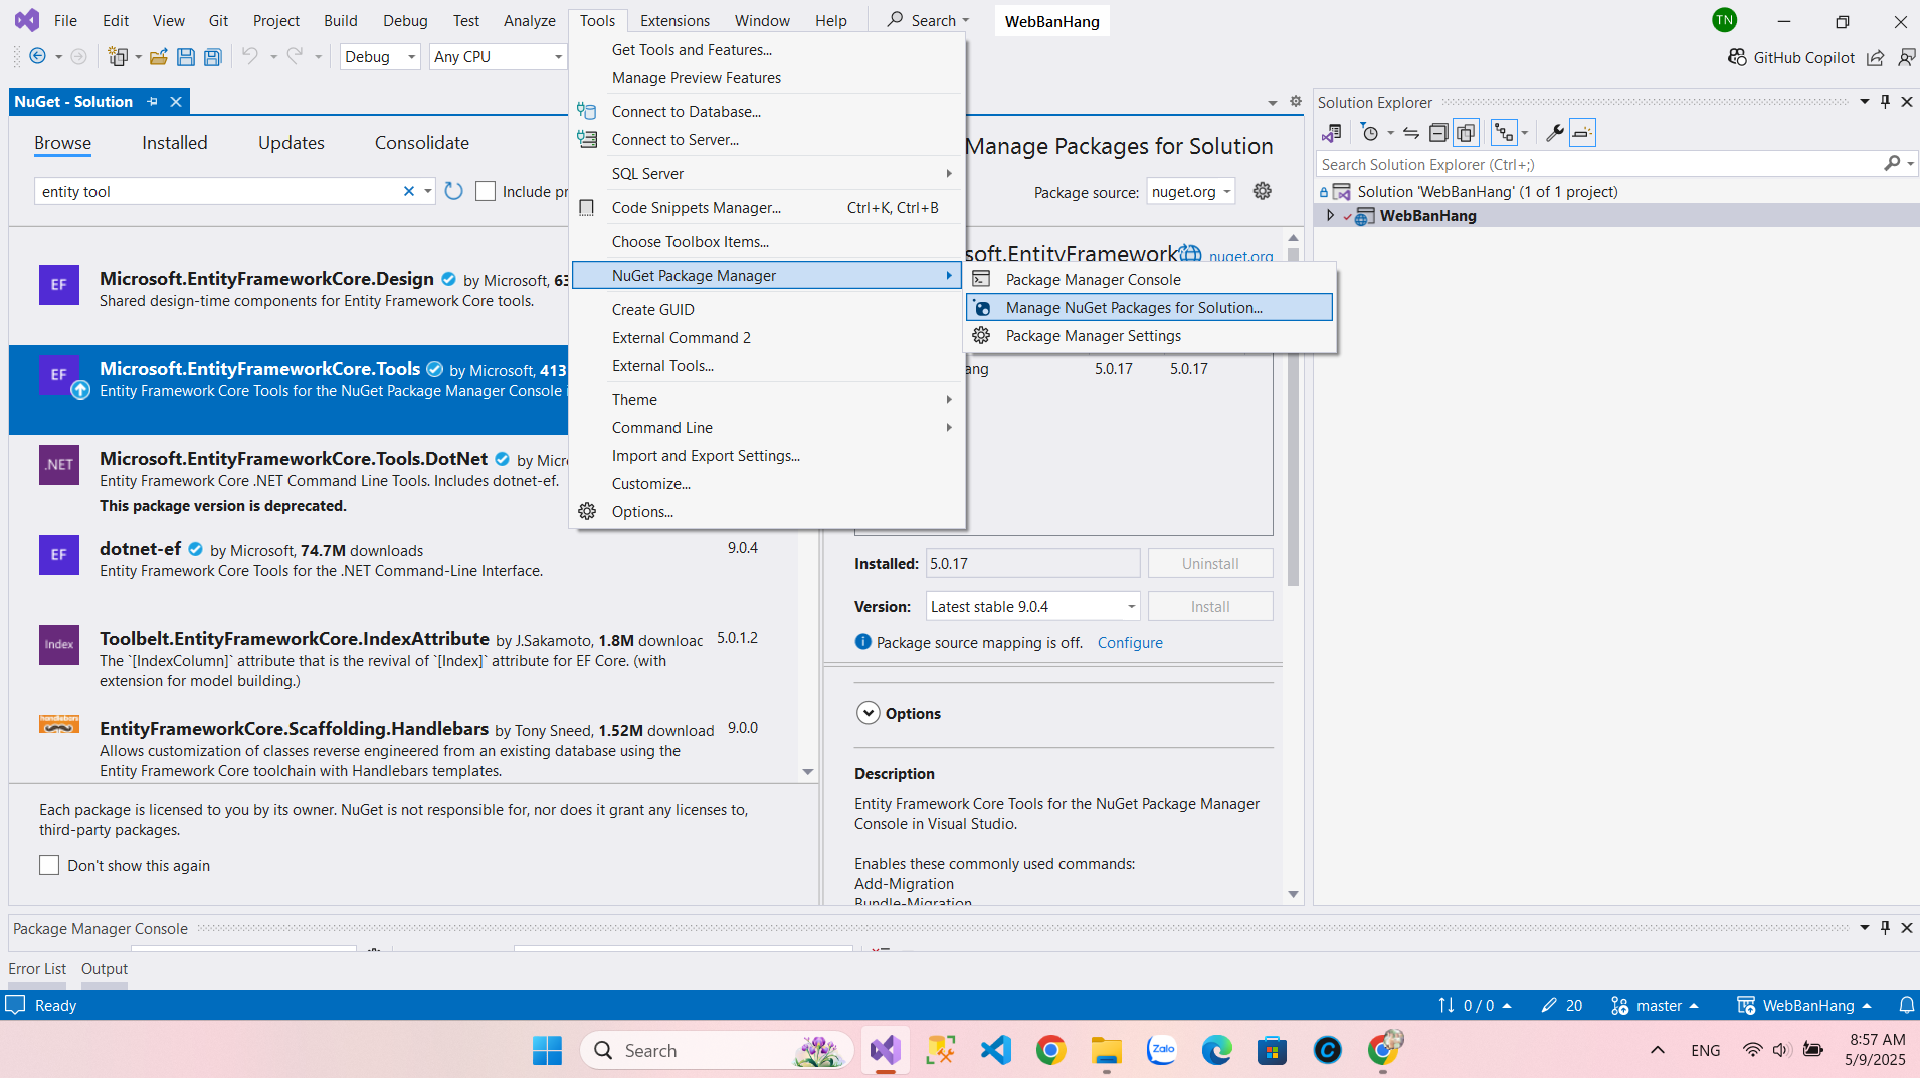Click the Save All stacked-disks icon

click(213, 57)
